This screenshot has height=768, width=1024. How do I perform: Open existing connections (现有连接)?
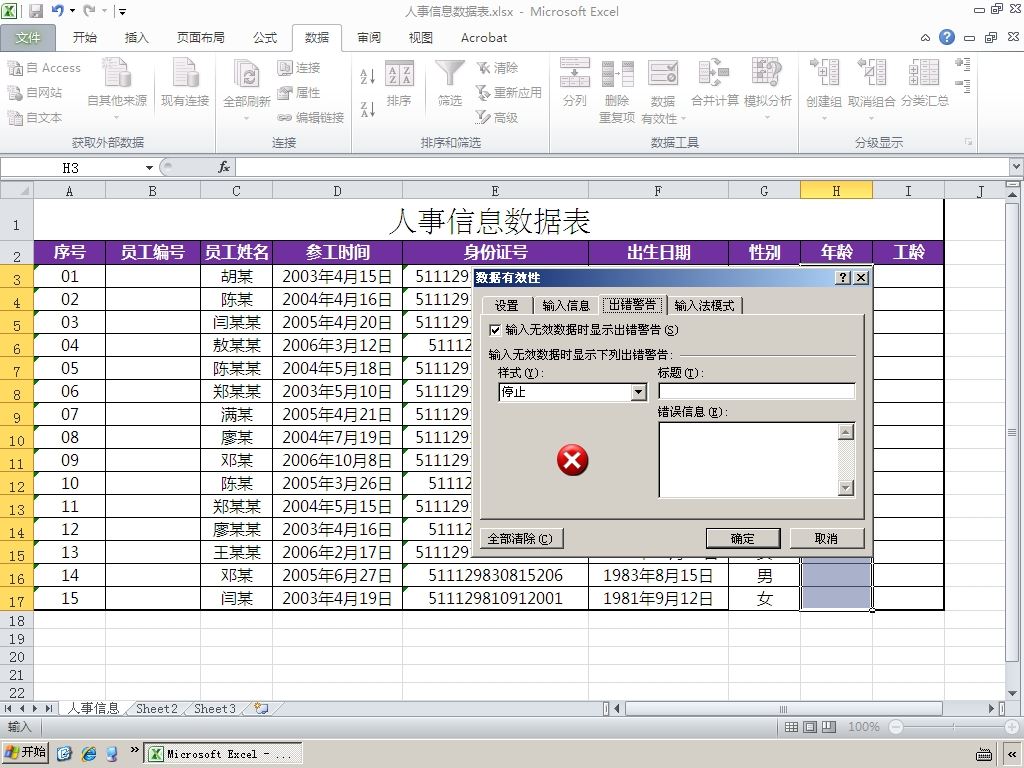coord(185,83)
